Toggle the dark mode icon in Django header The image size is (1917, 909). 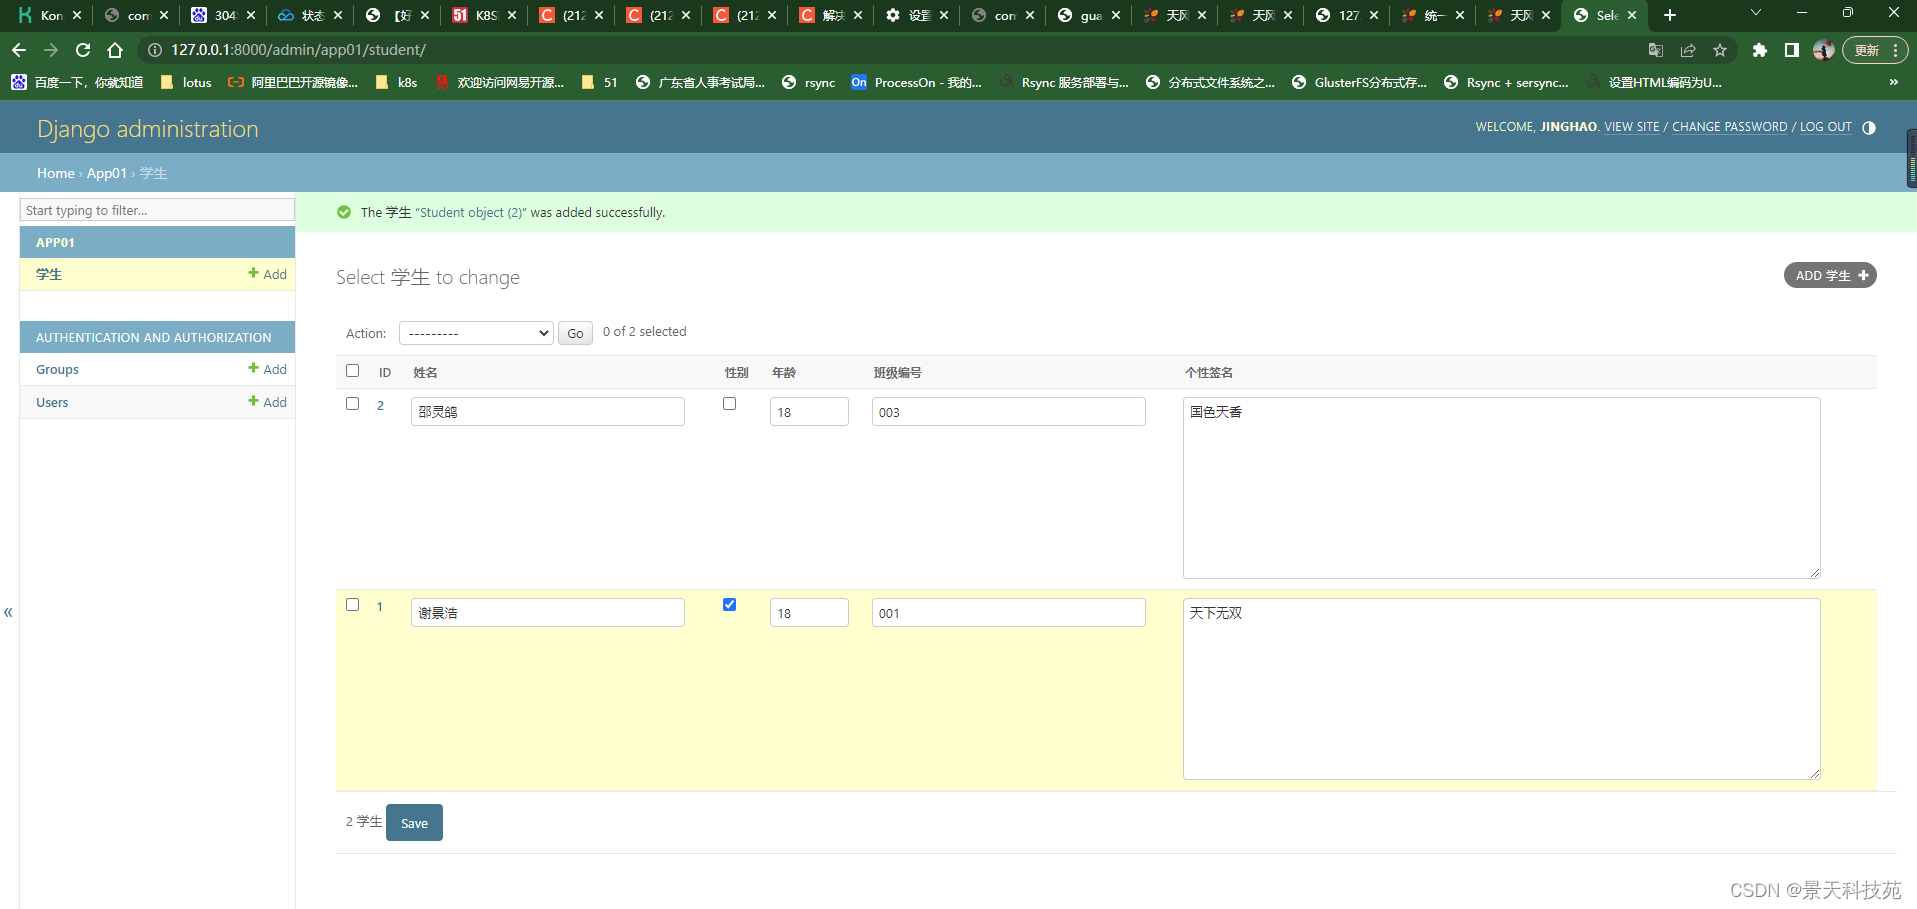(x=1869, y=128)
